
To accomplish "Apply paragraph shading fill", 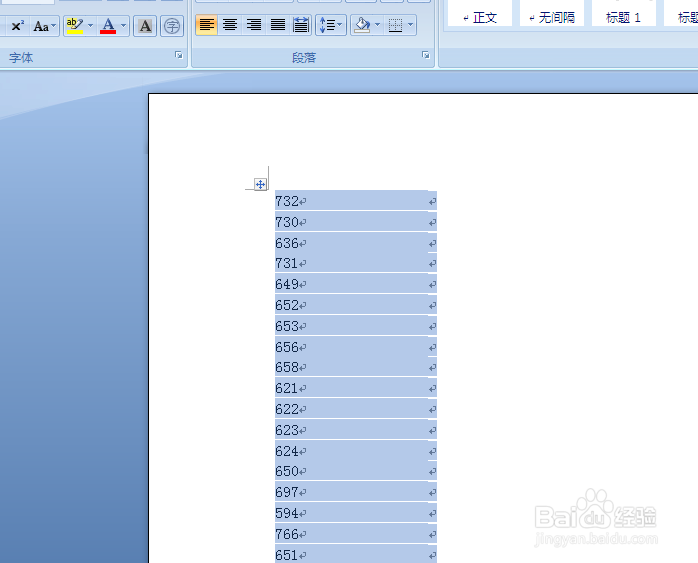I will [362, 25].
